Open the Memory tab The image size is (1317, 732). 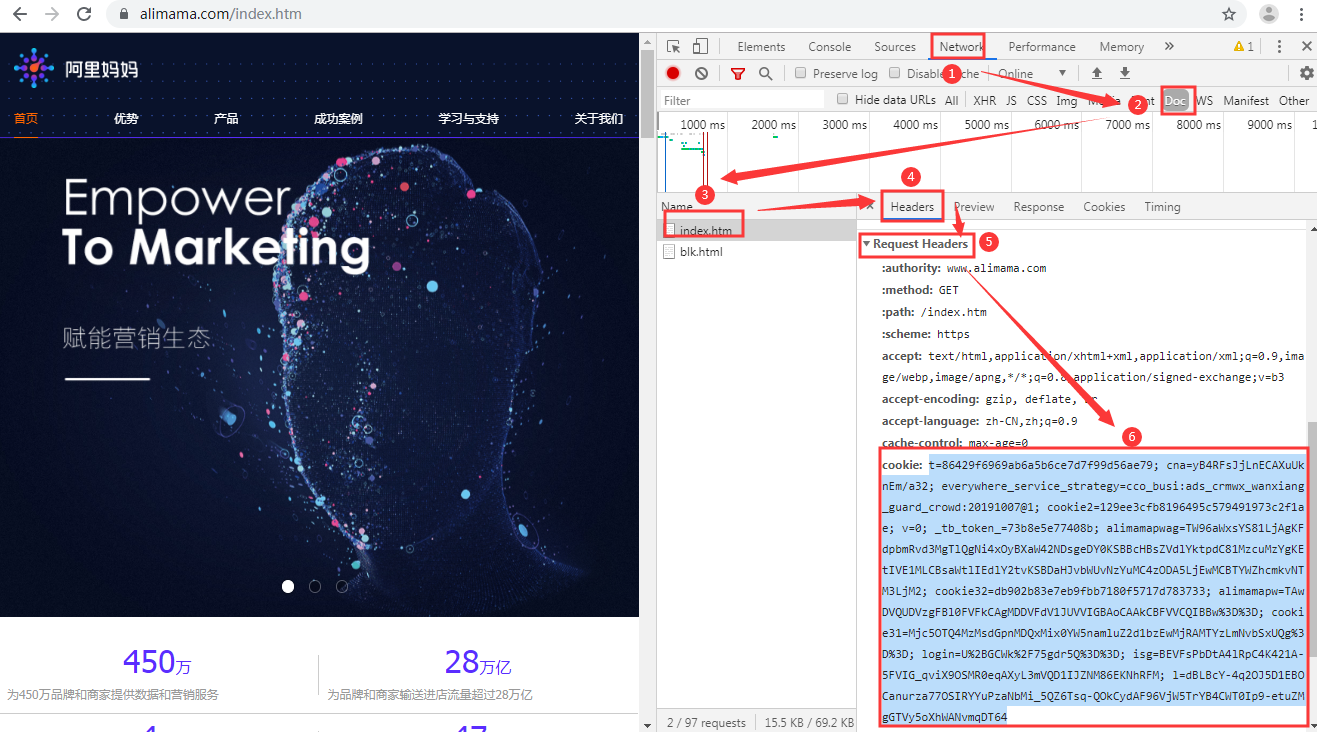pos(1122,46)
